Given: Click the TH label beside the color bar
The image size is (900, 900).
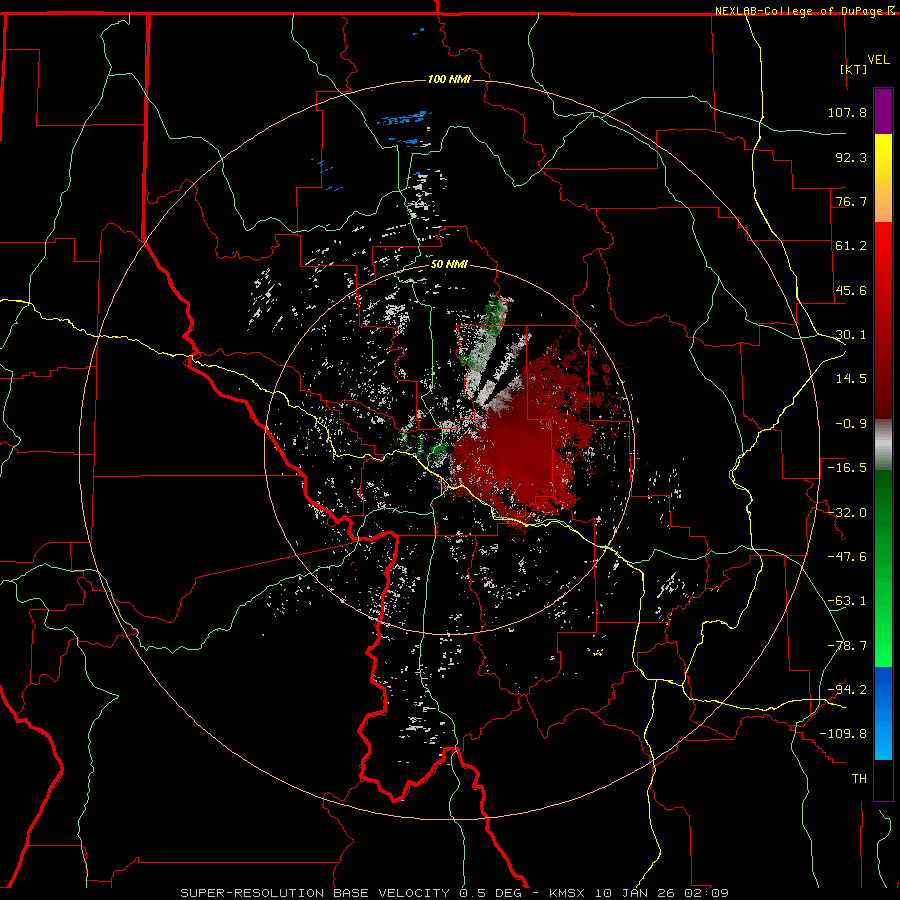Looking at the screenshot, I should coord(859,779).
